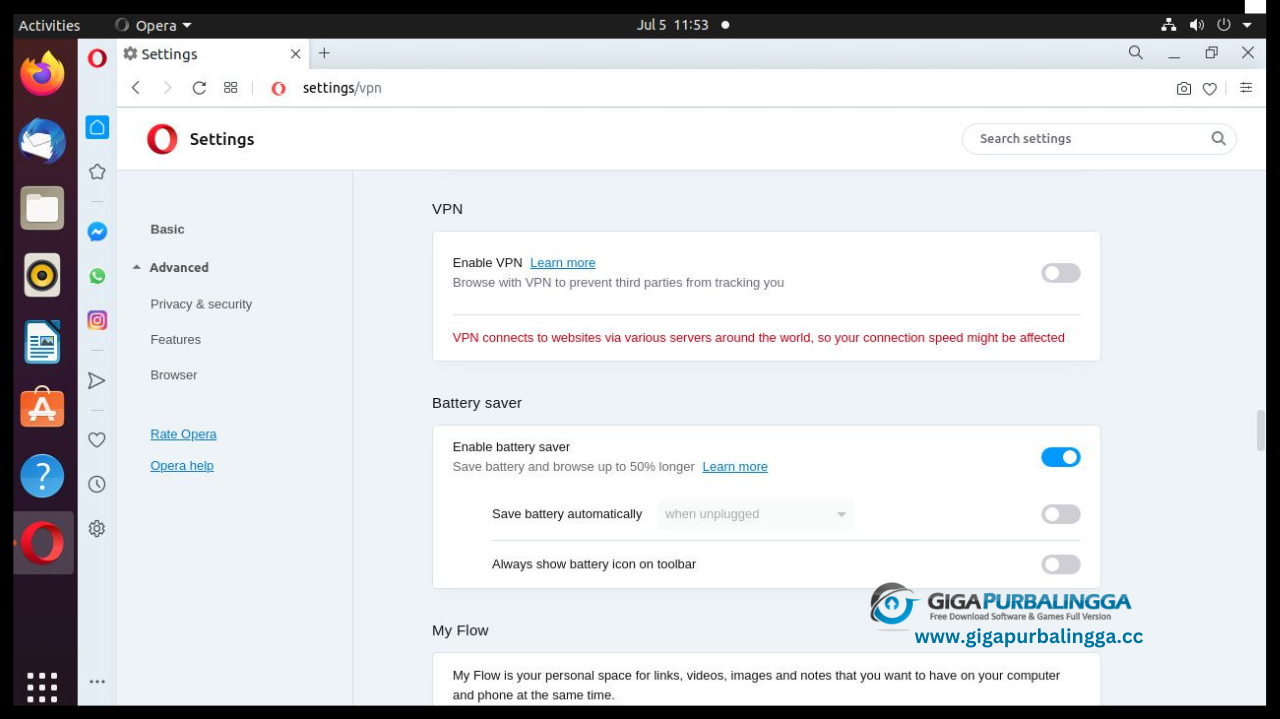Take a snapshot with camera icon
The height and width of the screenshot is (719, 1280).
coord(1184,88)
